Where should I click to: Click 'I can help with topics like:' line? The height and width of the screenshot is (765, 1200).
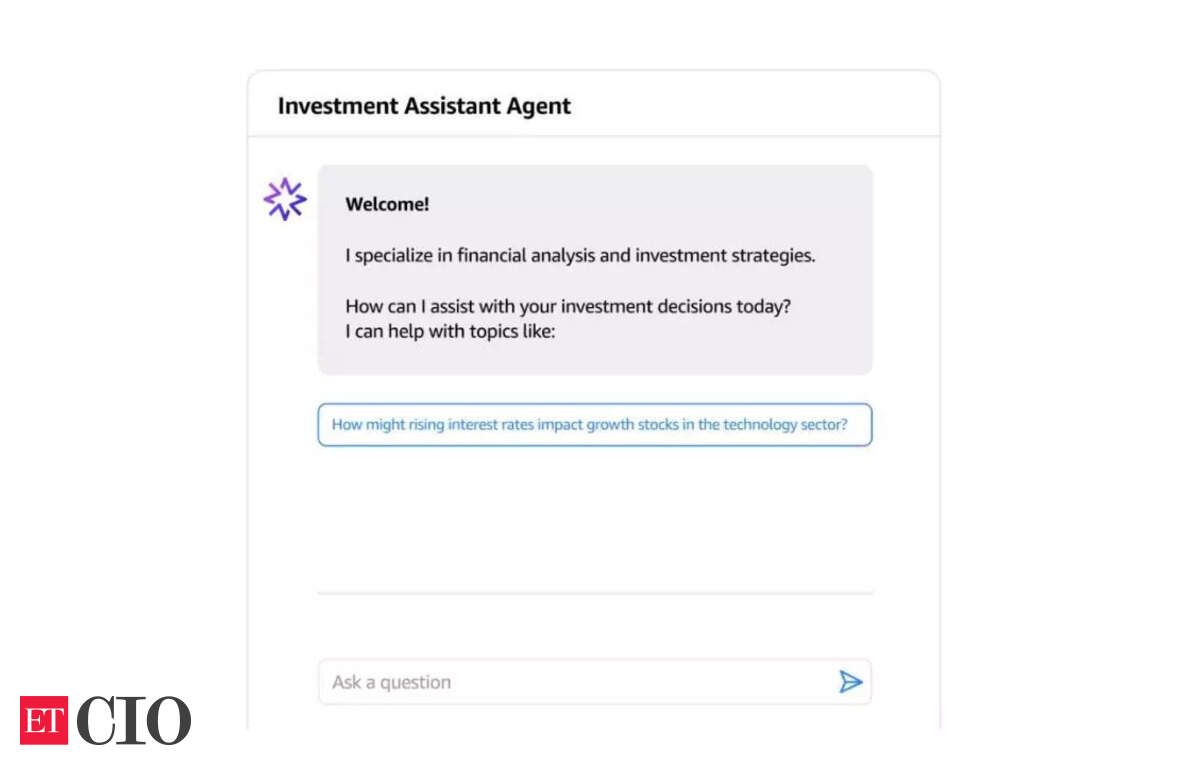[449, 331]
